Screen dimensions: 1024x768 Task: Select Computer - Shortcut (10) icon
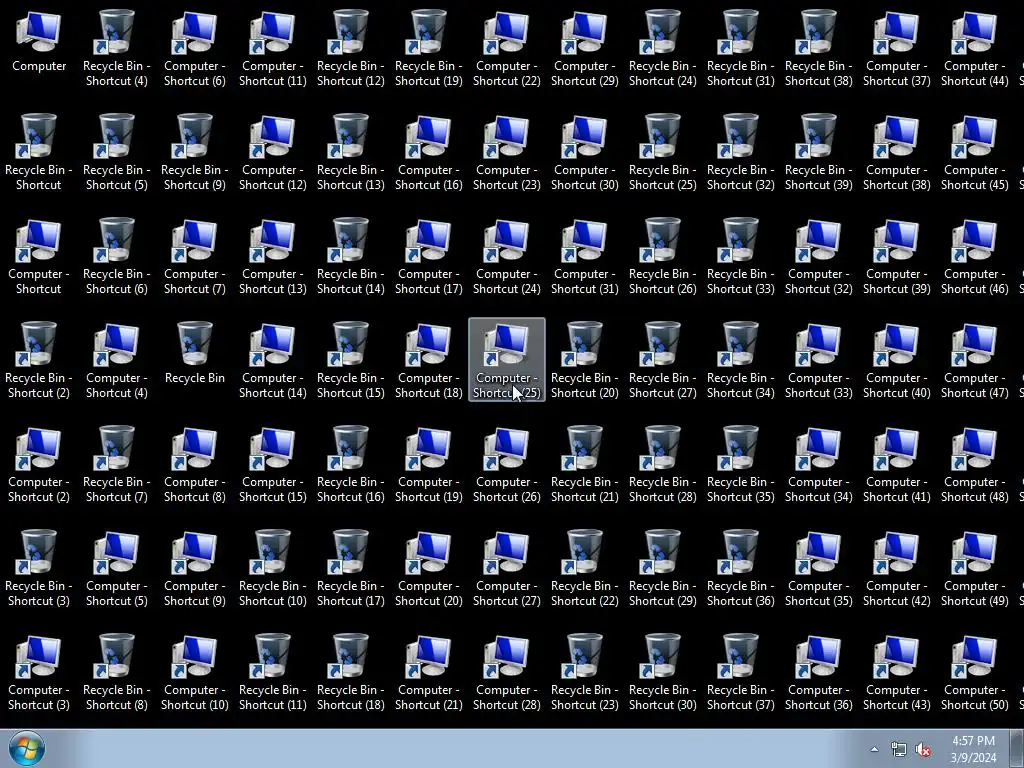click(195, 672)
